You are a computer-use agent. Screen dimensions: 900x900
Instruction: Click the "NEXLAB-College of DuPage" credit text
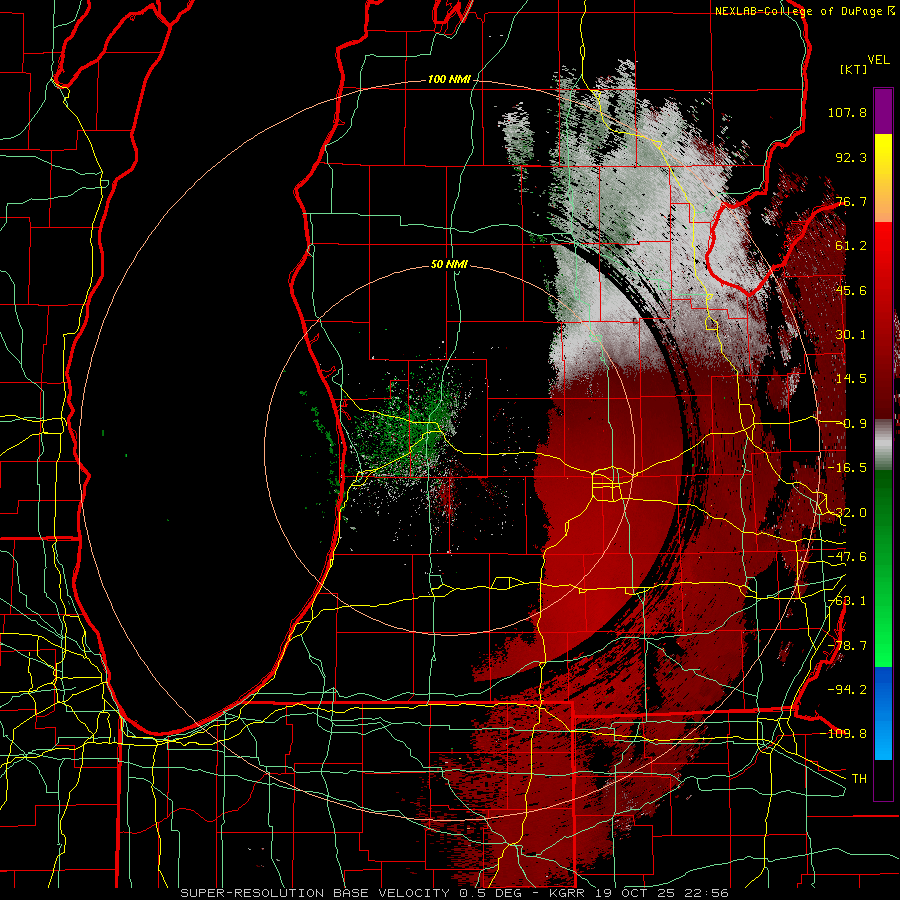click(799, 11)
